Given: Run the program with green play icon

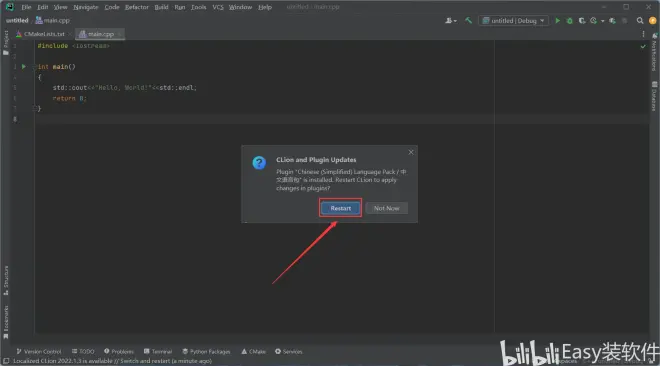Looking at the screenshot, I should 557,21.
